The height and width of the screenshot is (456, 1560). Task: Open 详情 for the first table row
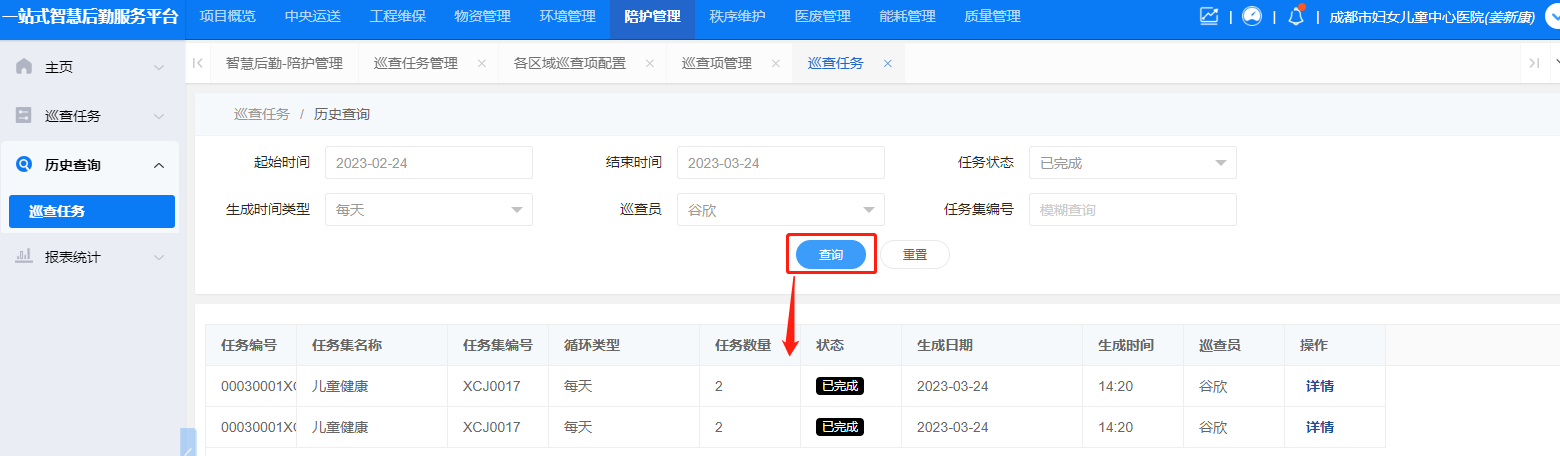tap(1320, 386)
